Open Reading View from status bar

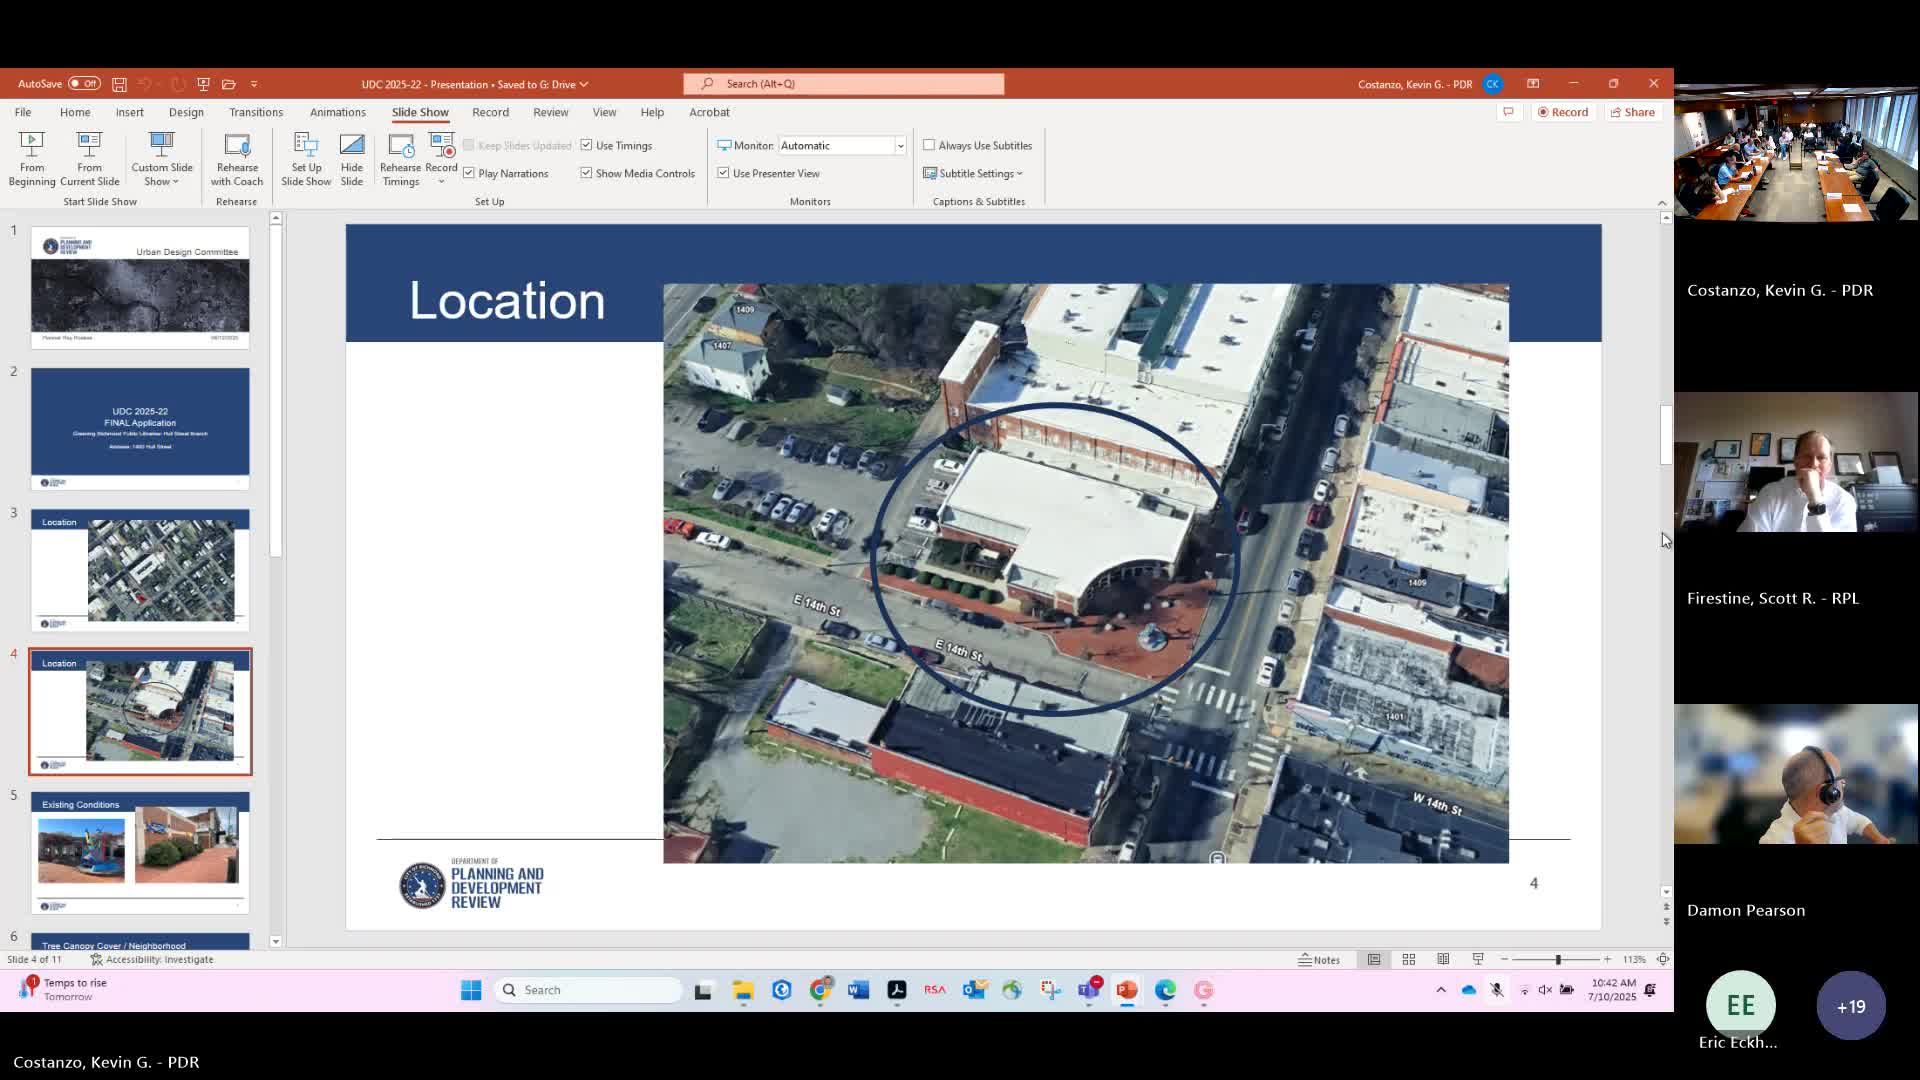click(x=1443, y=959)
